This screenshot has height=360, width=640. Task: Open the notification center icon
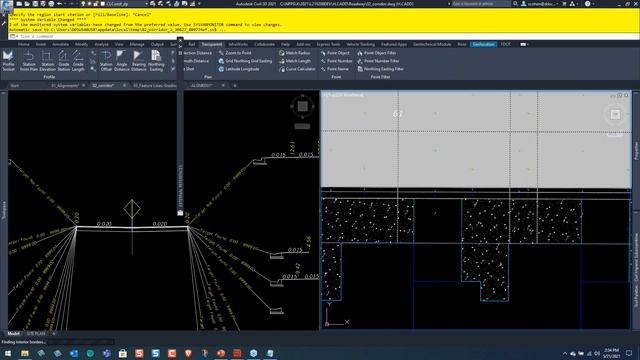click(629, 353)
